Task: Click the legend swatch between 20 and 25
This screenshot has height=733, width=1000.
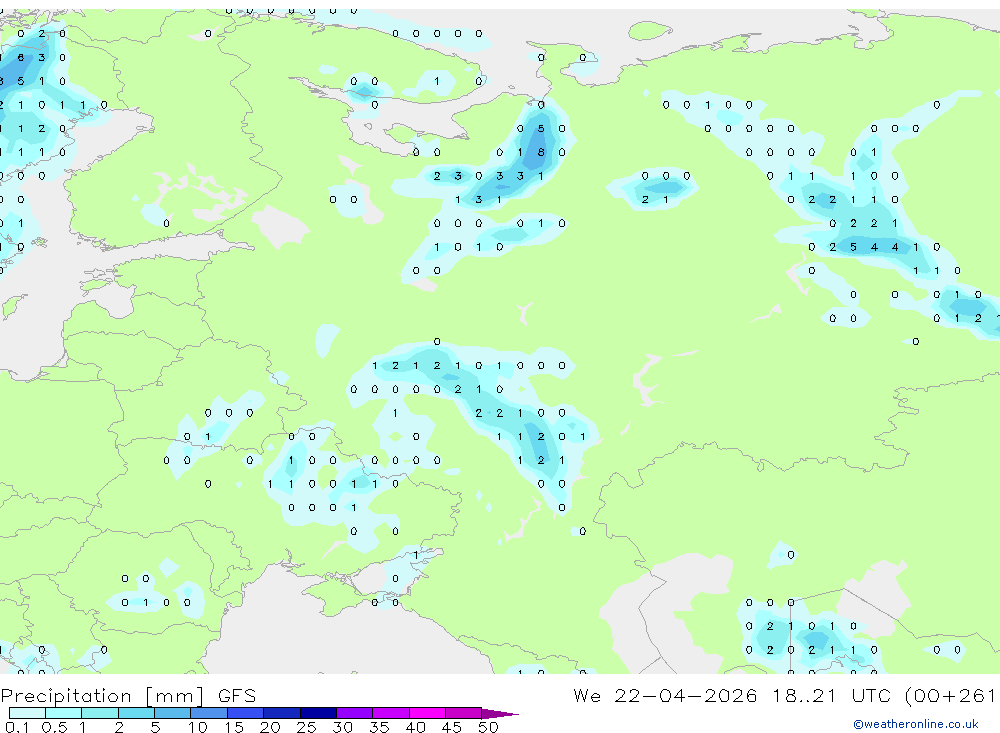Action: point(282,713)
